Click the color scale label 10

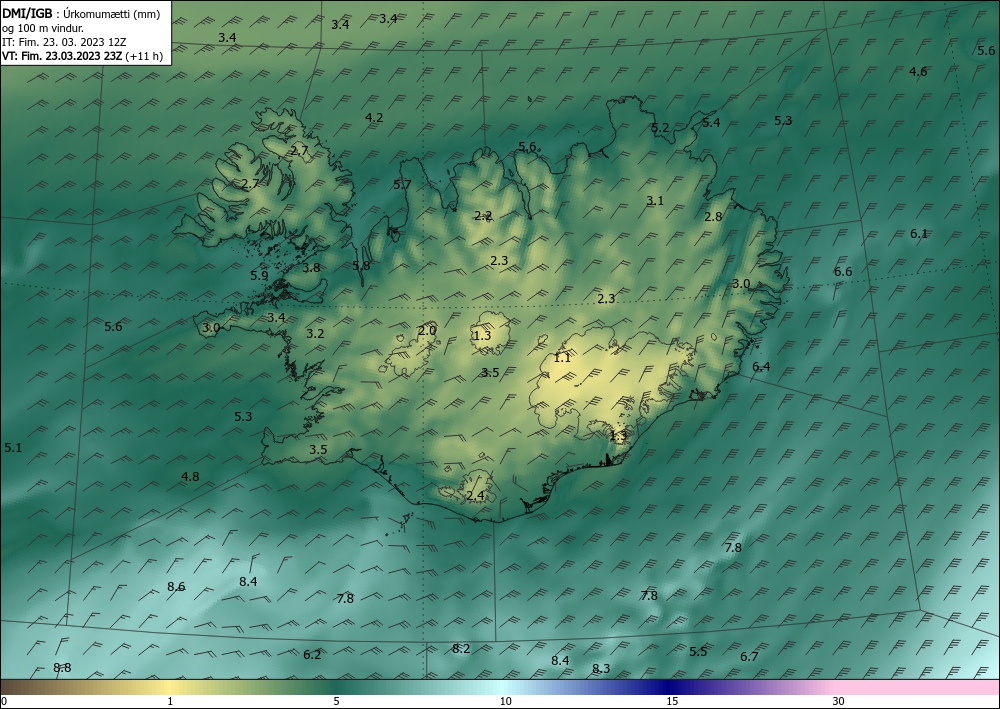pos(505,701)
